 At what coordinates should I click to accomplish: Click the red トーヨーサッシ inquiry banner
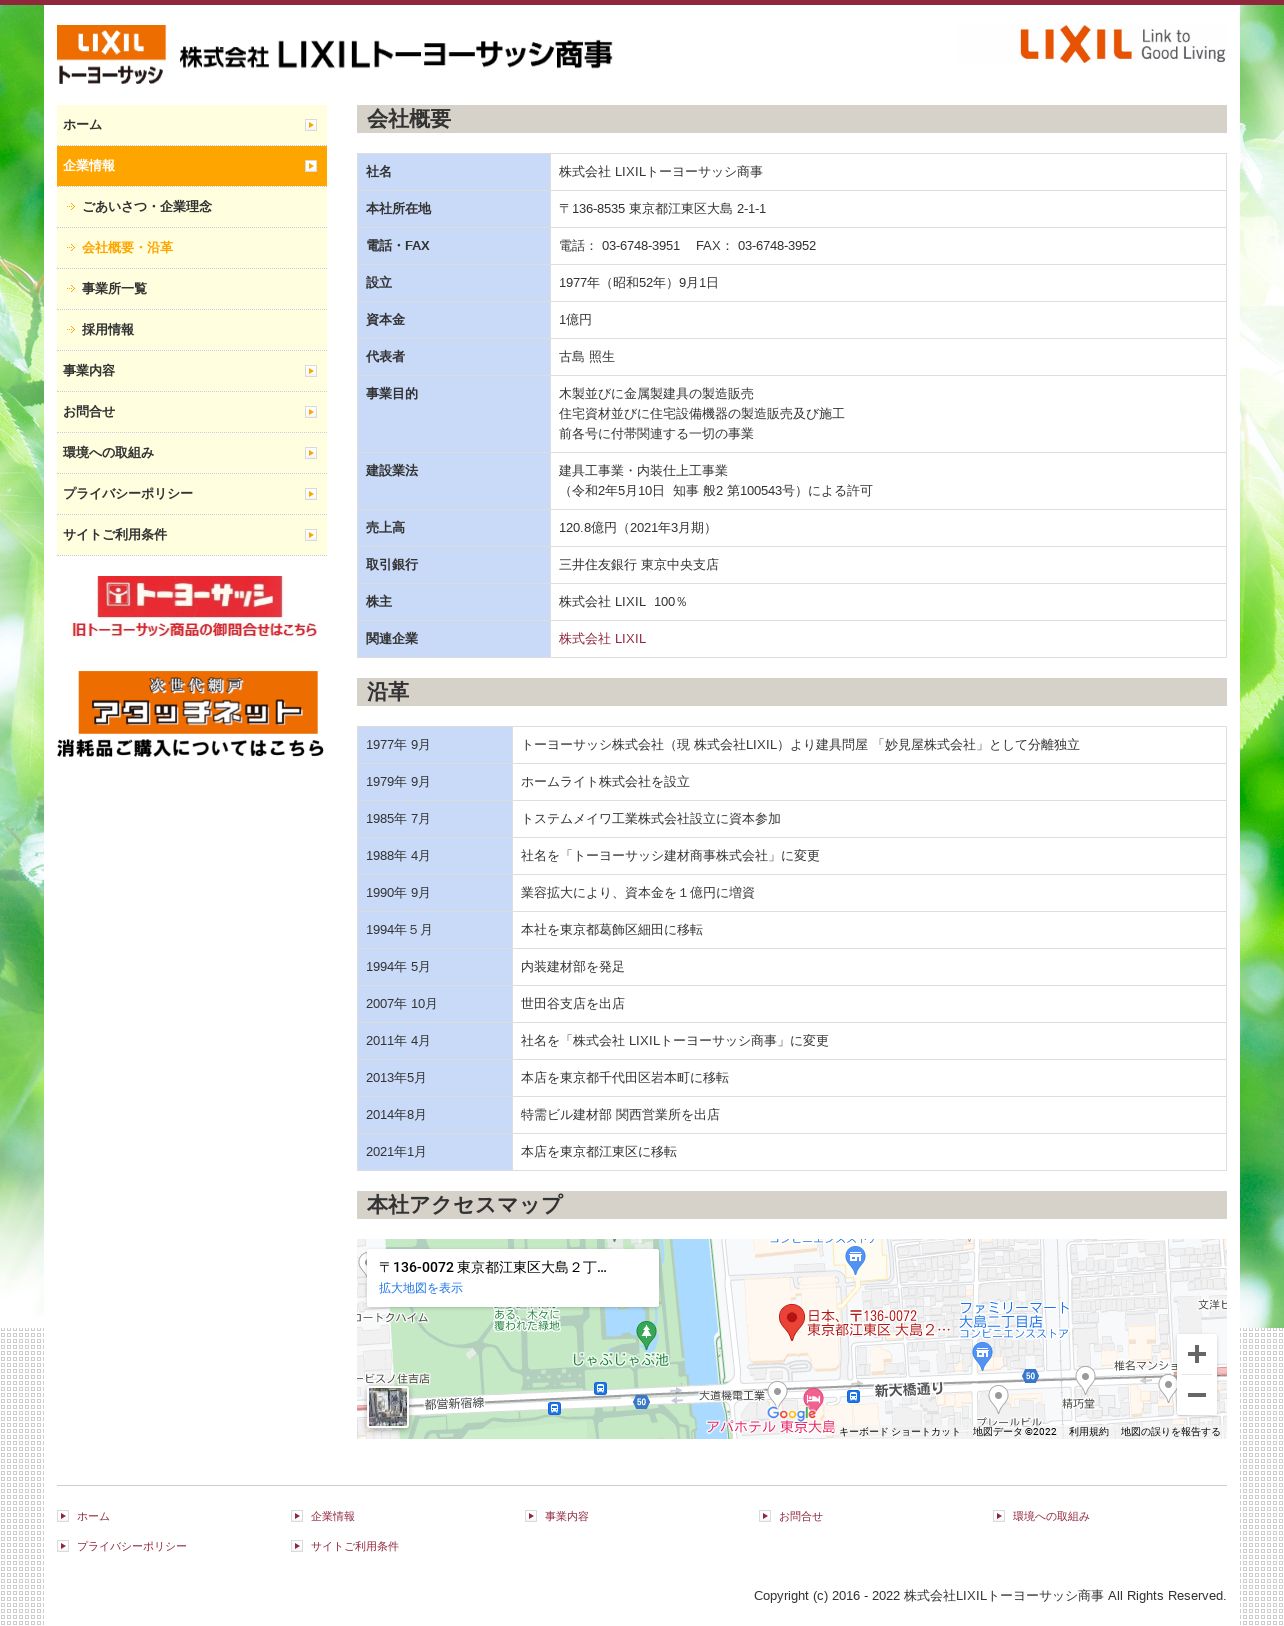193,607
